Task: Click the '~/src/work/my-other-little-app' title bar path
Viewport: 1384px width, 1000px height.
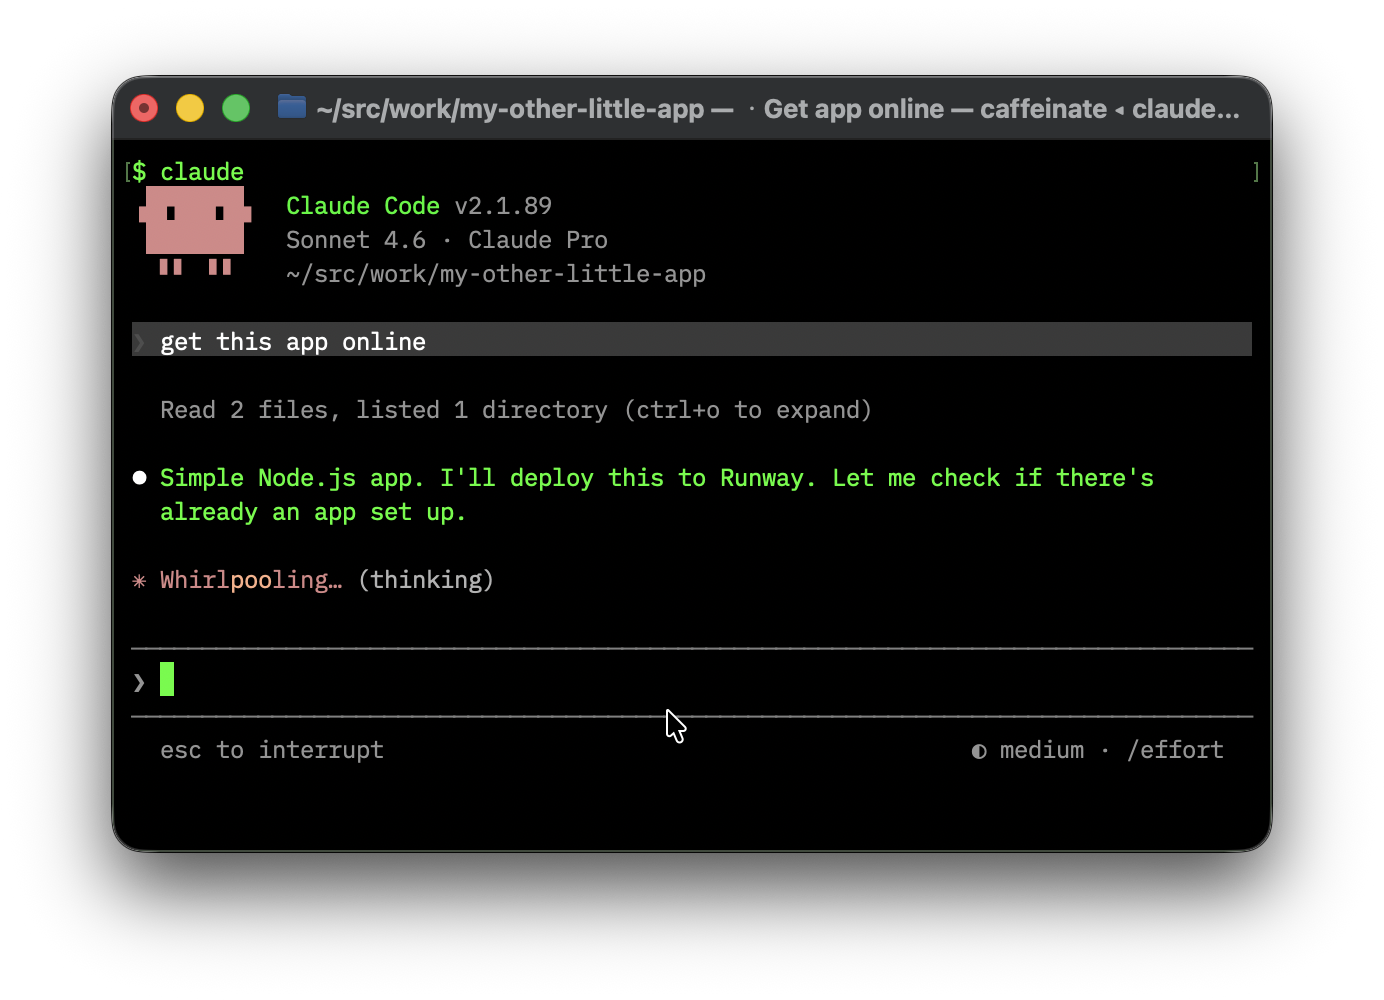Action: pyautogui.click(x=510, y=109)
